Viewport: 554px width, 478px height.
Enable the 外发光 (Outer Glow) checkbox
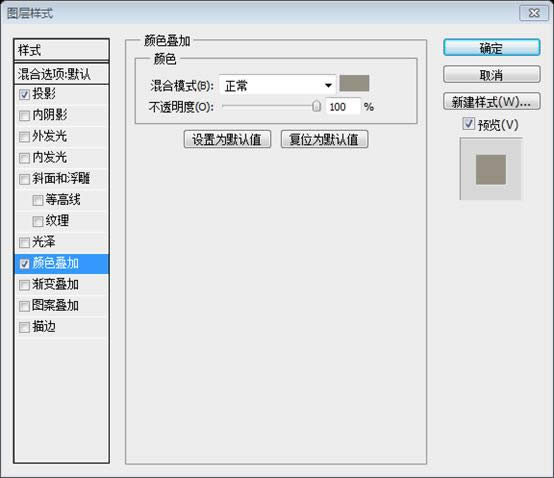24,137
